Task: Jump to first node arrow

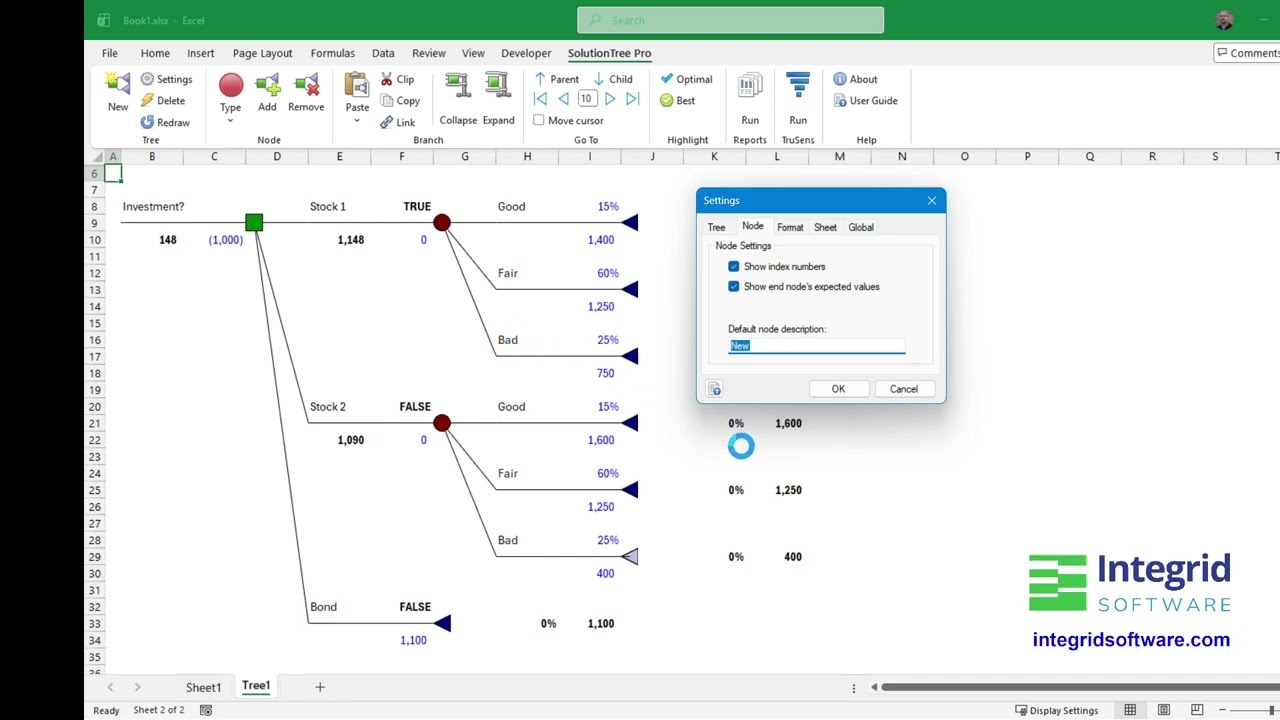Action: (x=540, y=99)
